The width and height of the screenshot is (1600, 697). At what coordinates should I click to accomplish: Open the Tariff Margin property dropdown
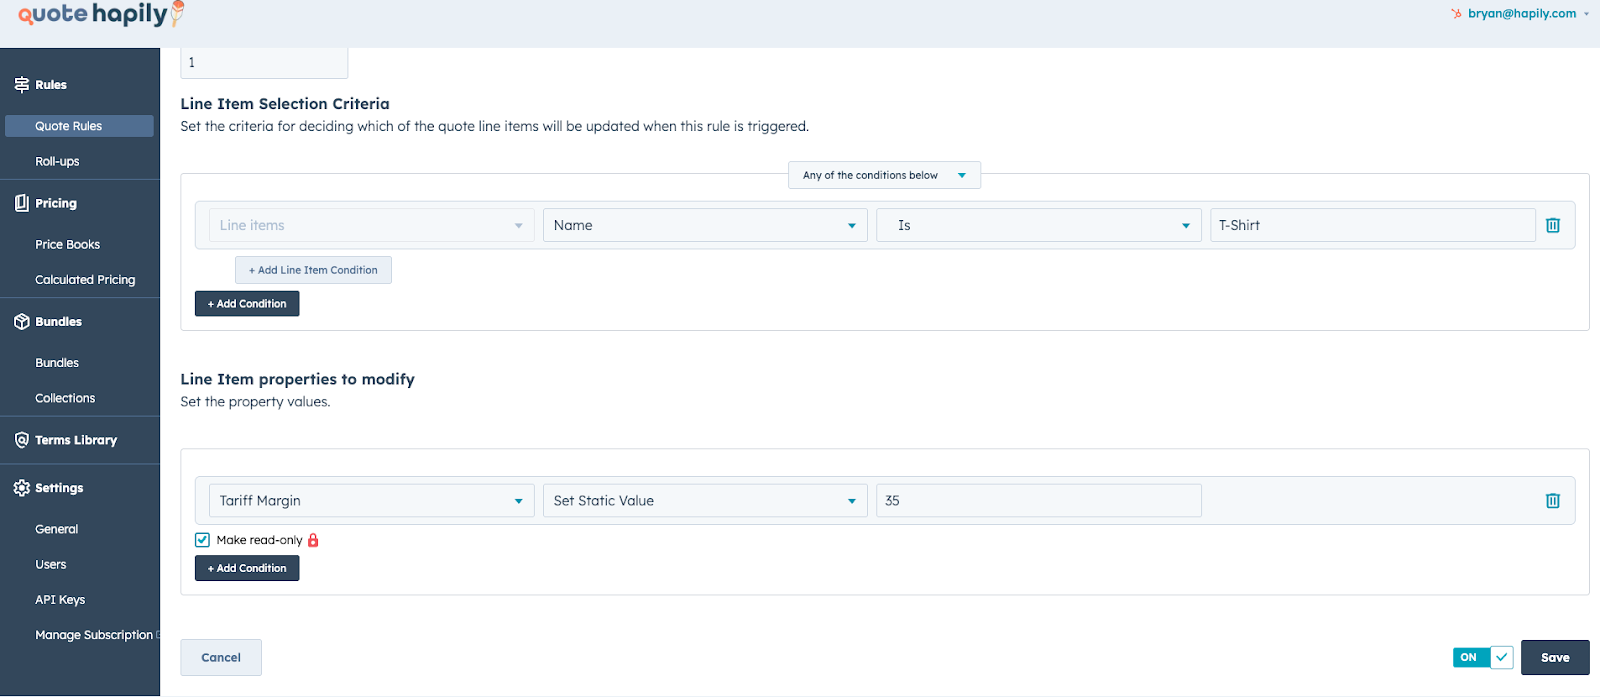[371, 501]
